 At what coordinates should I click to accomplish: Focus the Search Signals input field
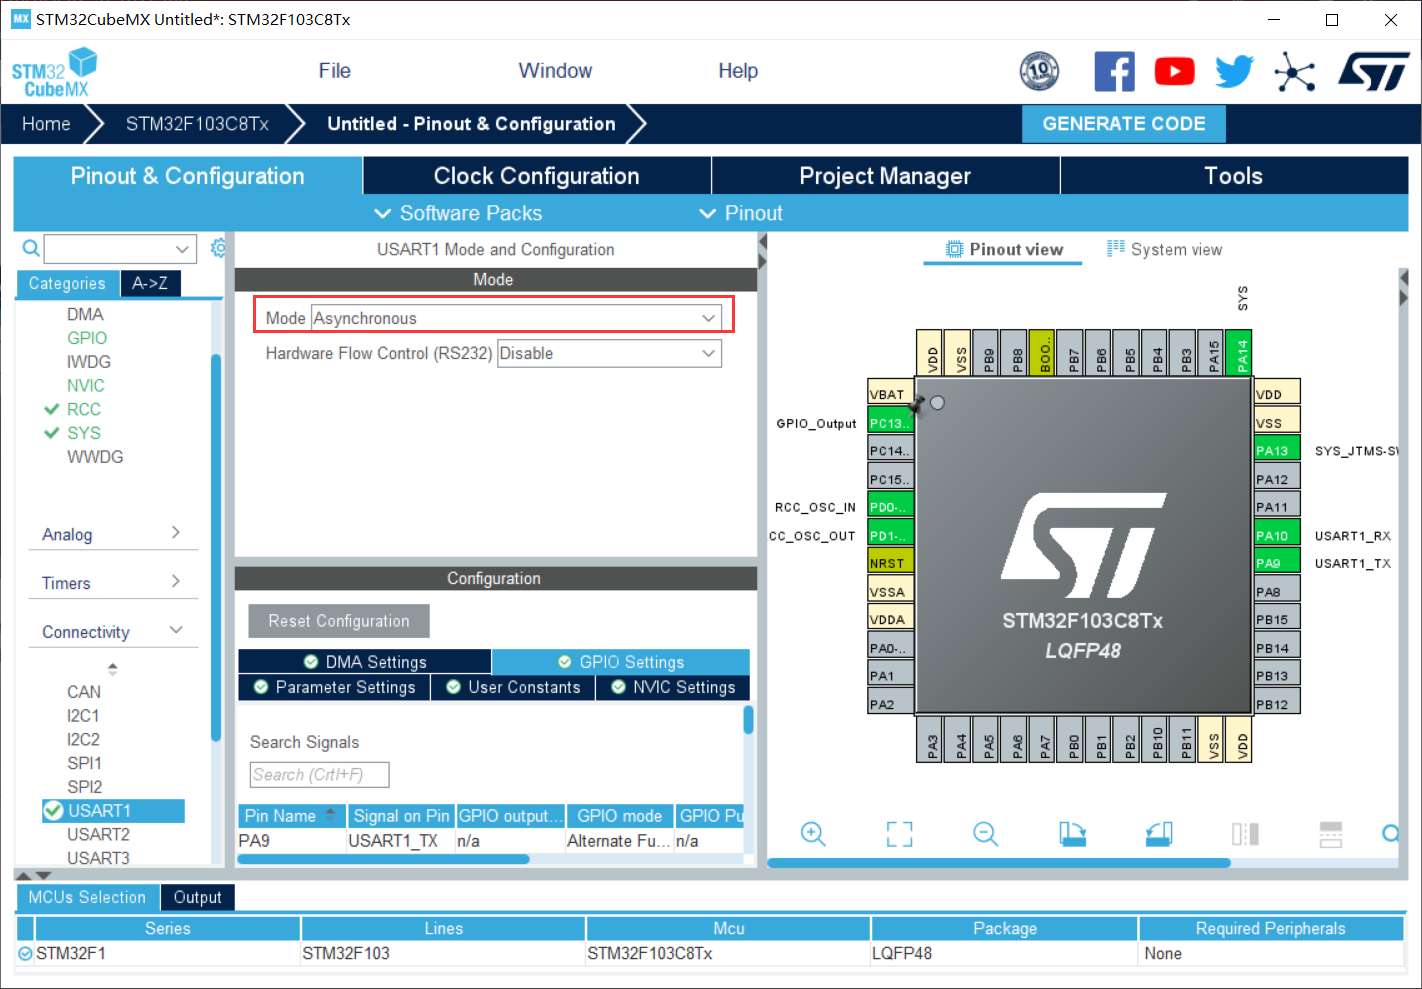pyautogui.click(x=319, y=775)
